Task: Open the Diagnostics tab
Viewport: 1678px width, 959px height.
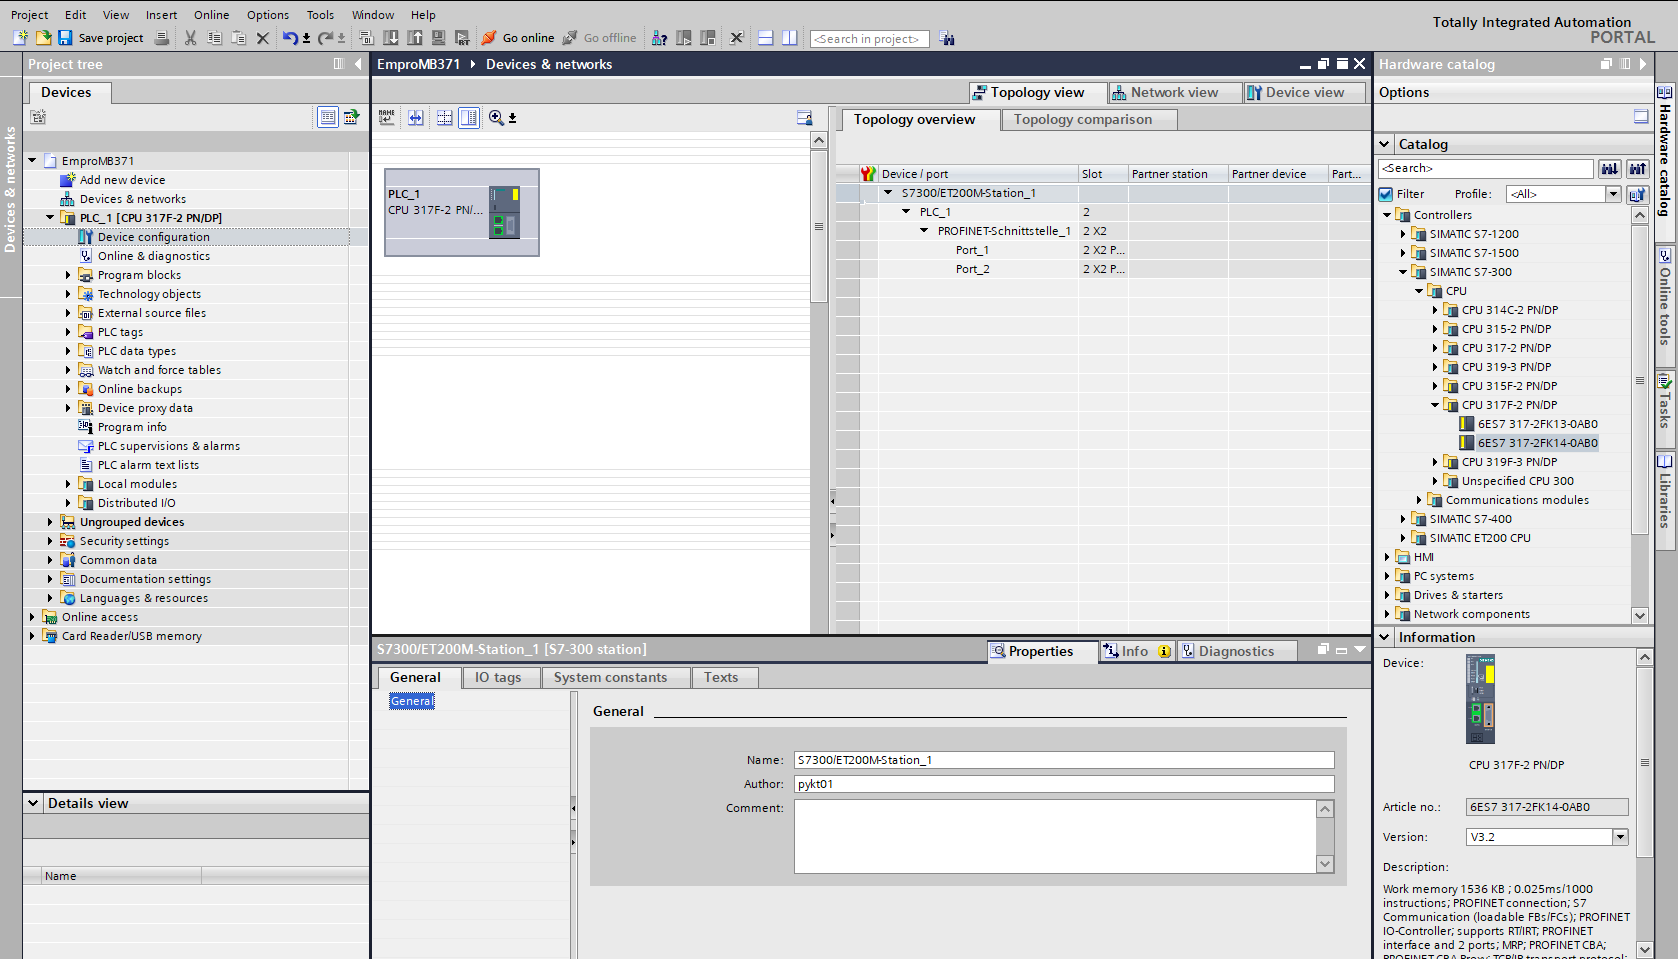Action: pos(1236,651)
